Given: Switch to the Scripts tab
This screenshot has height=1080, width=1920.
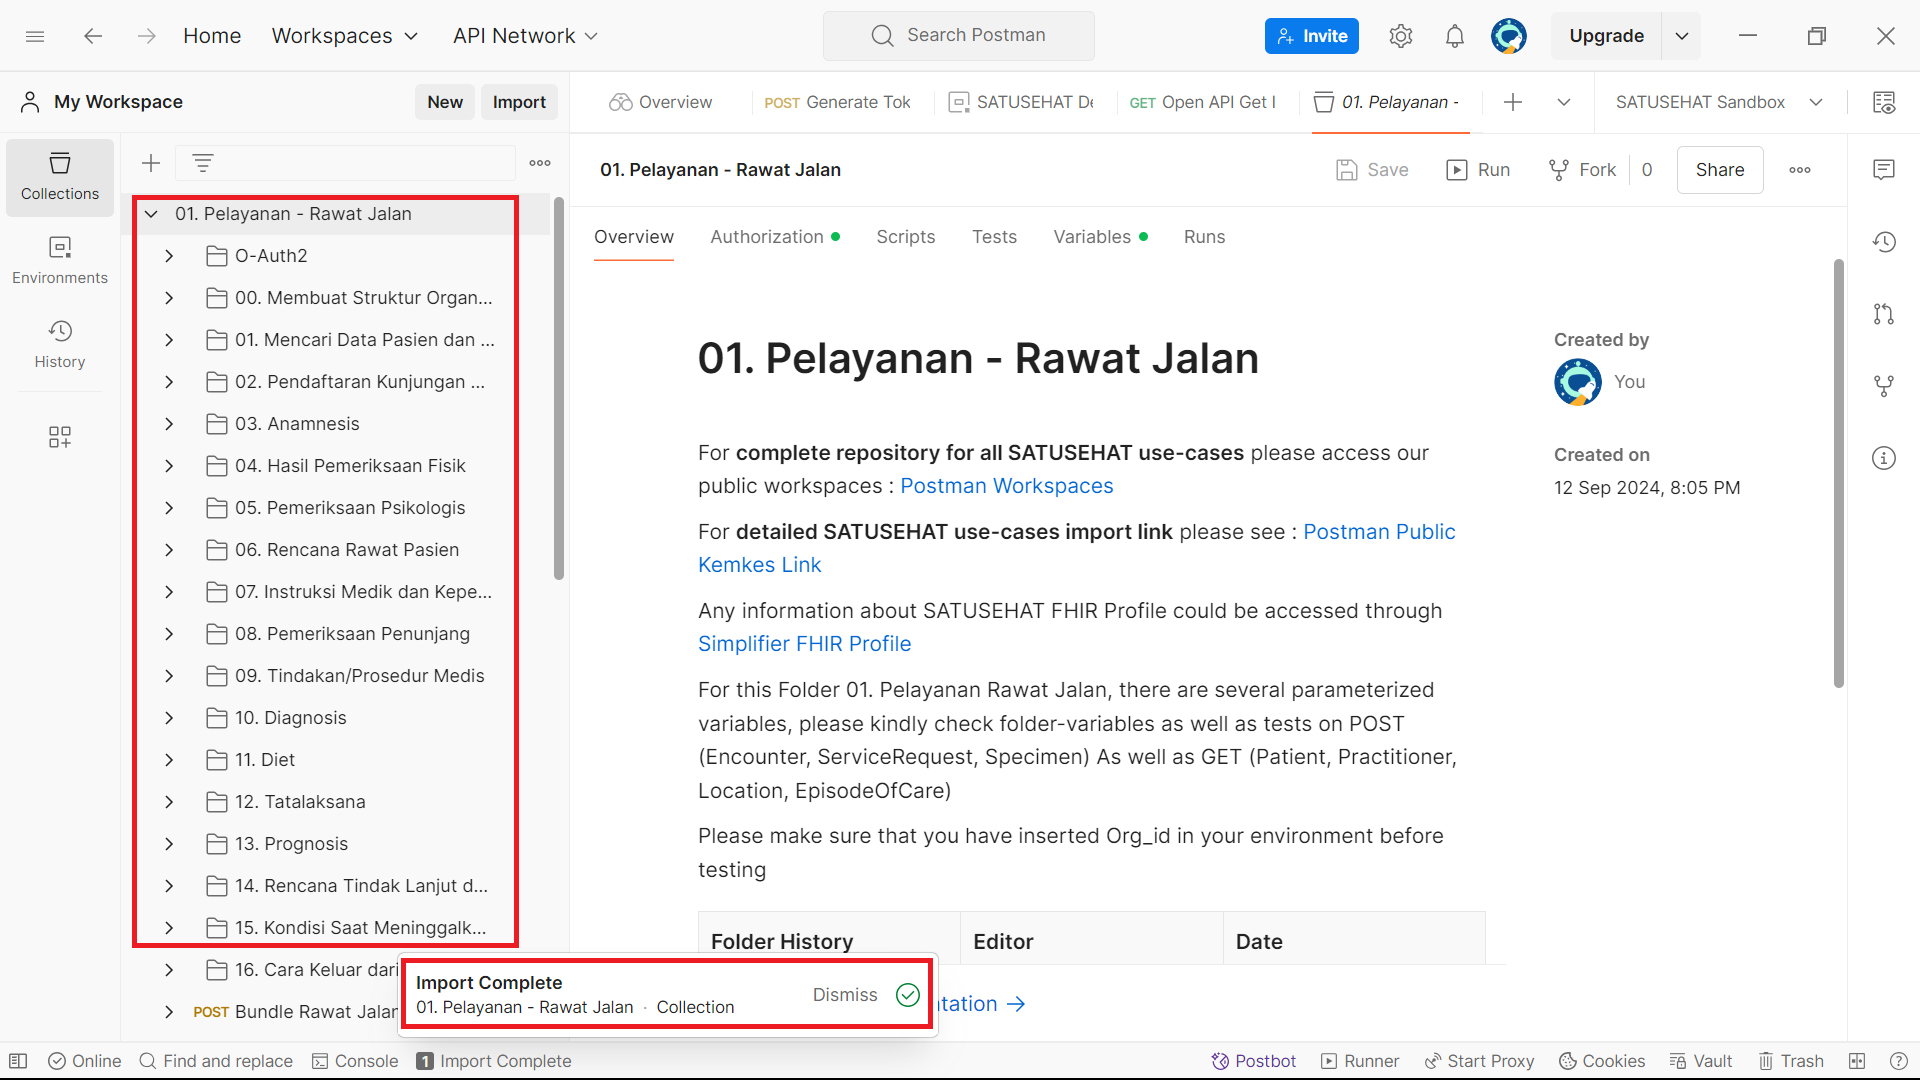Looking at the screenshot, I should click(906, 237).
